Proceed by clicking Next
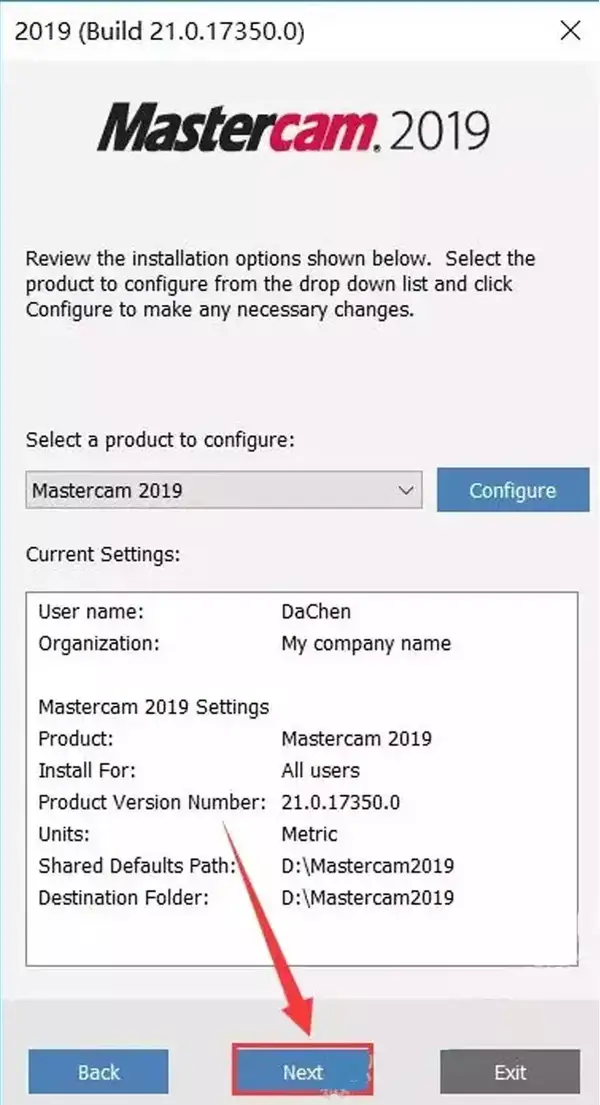This screenshot has width=600, height=1105. (303, 1072)
